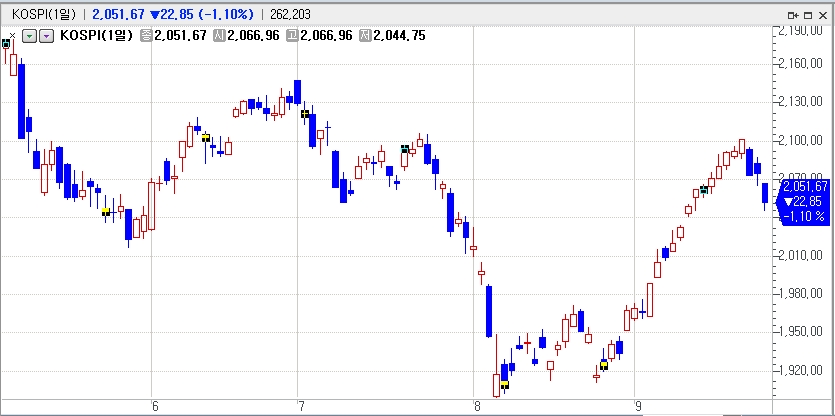Open the purple dropdown next to KOSPI legend
Viewport: 835px width, 416px height.
point(46,36)
